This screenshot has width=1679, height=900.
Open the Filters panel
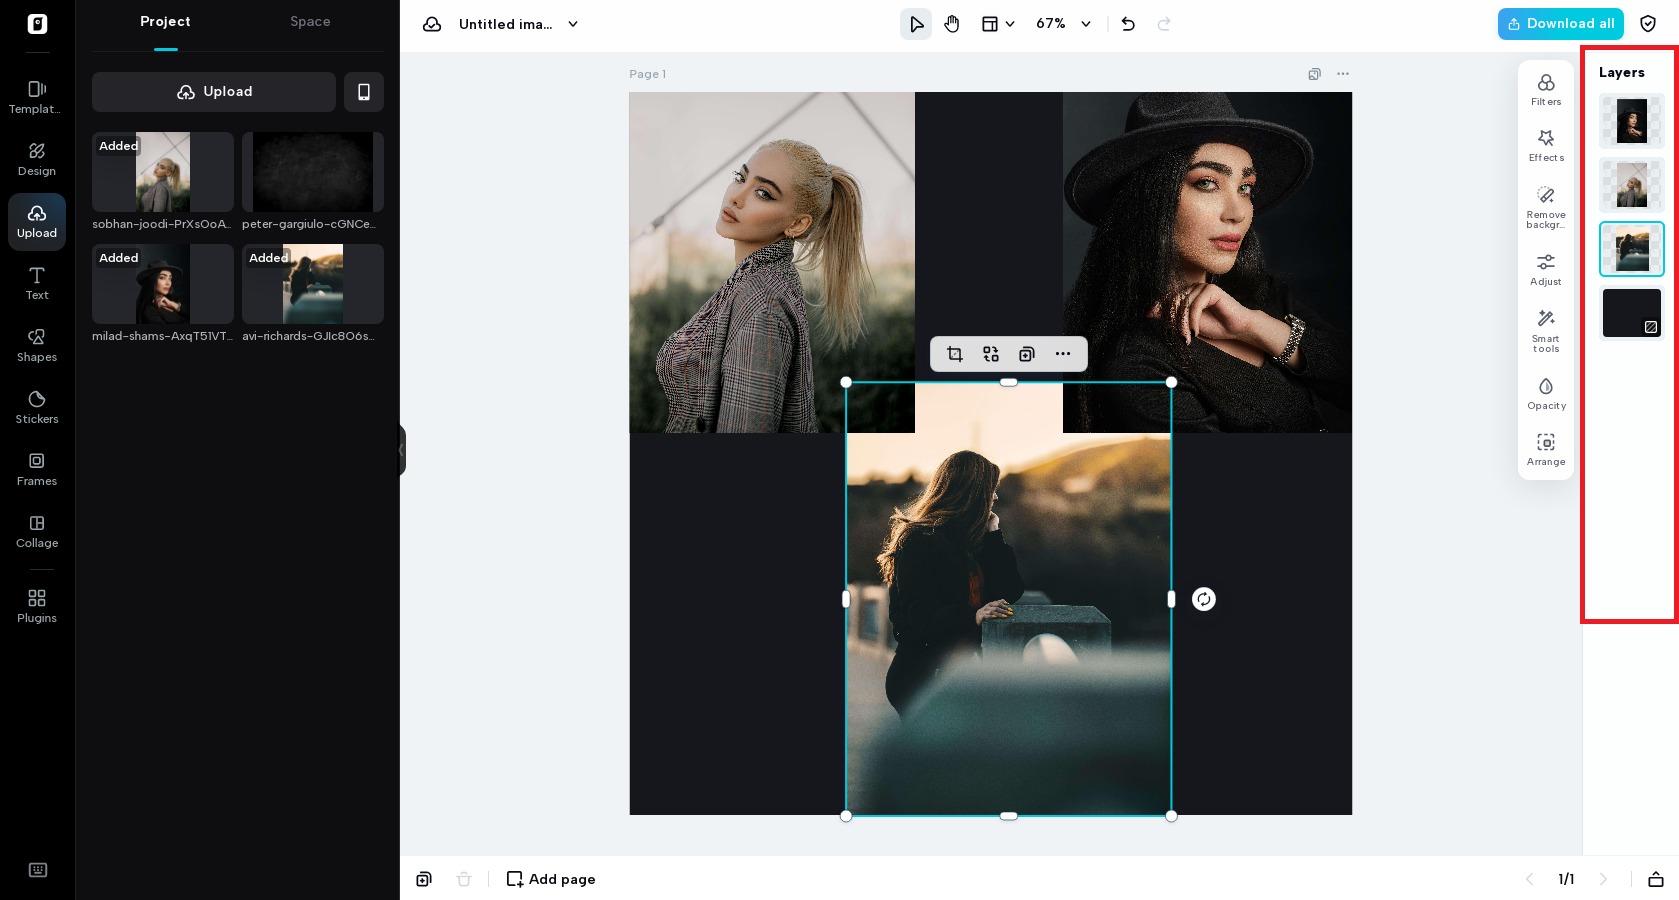tap(1545, 88)
